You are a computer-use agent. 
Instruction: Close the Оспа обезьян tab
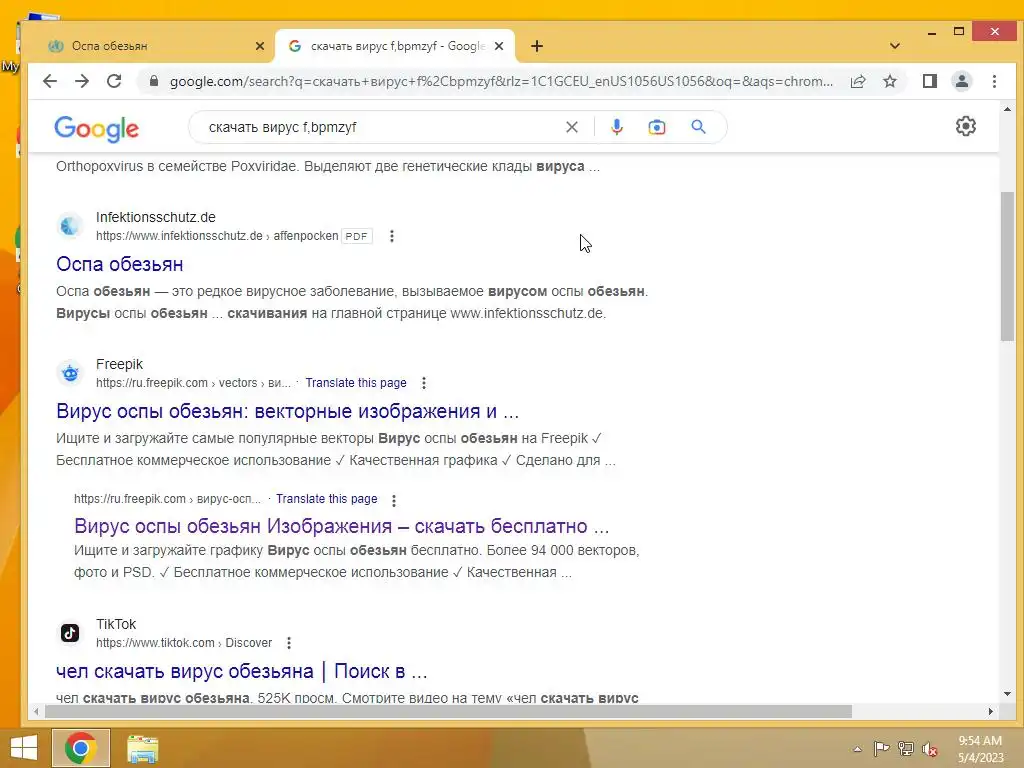(x=259, y=46)
